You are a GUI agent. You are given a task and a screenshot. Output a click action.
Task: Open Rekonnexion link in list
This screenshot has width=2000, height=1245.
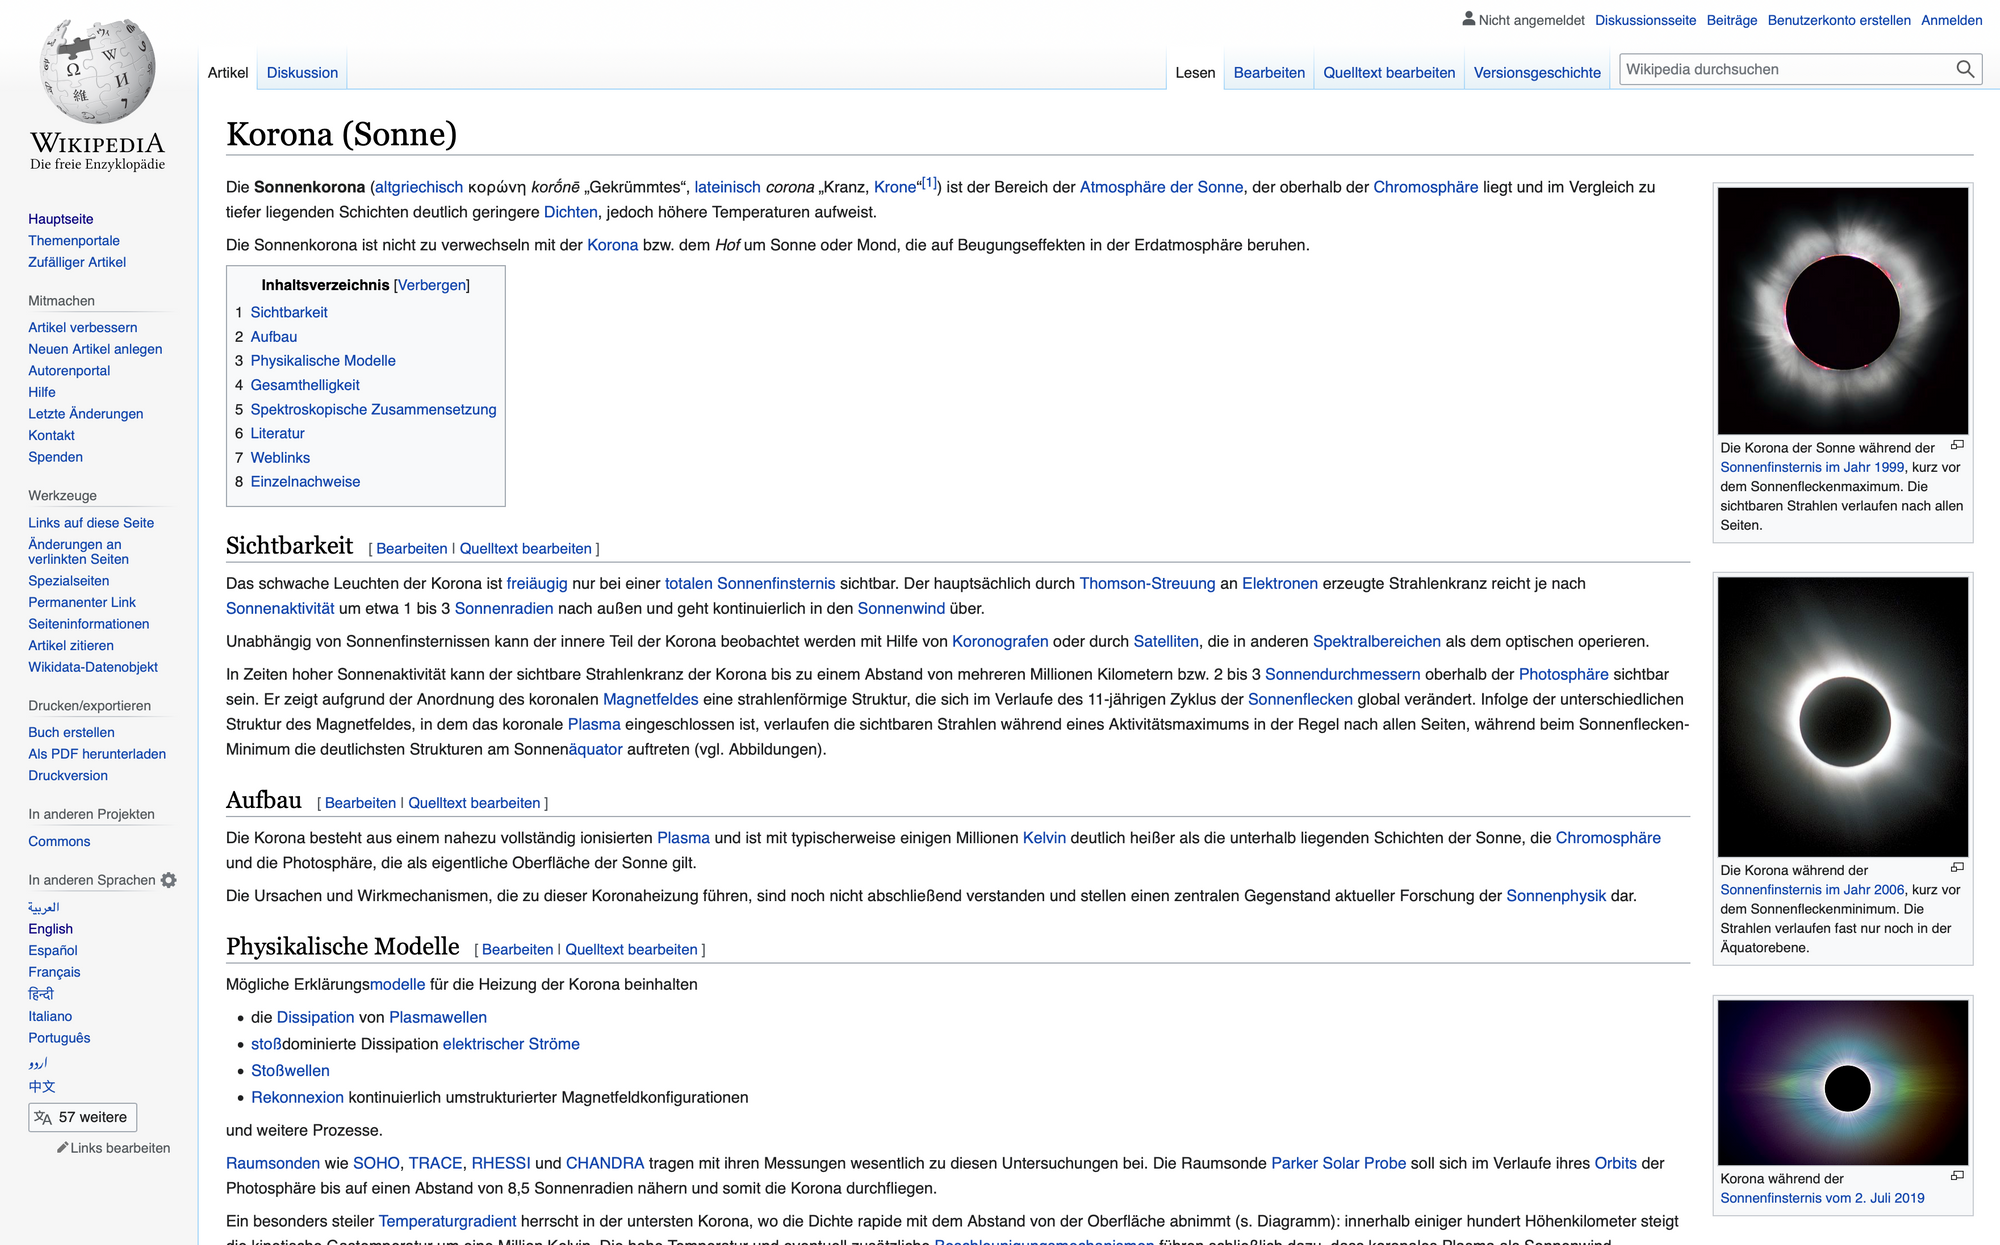[x=297, y=1097]
